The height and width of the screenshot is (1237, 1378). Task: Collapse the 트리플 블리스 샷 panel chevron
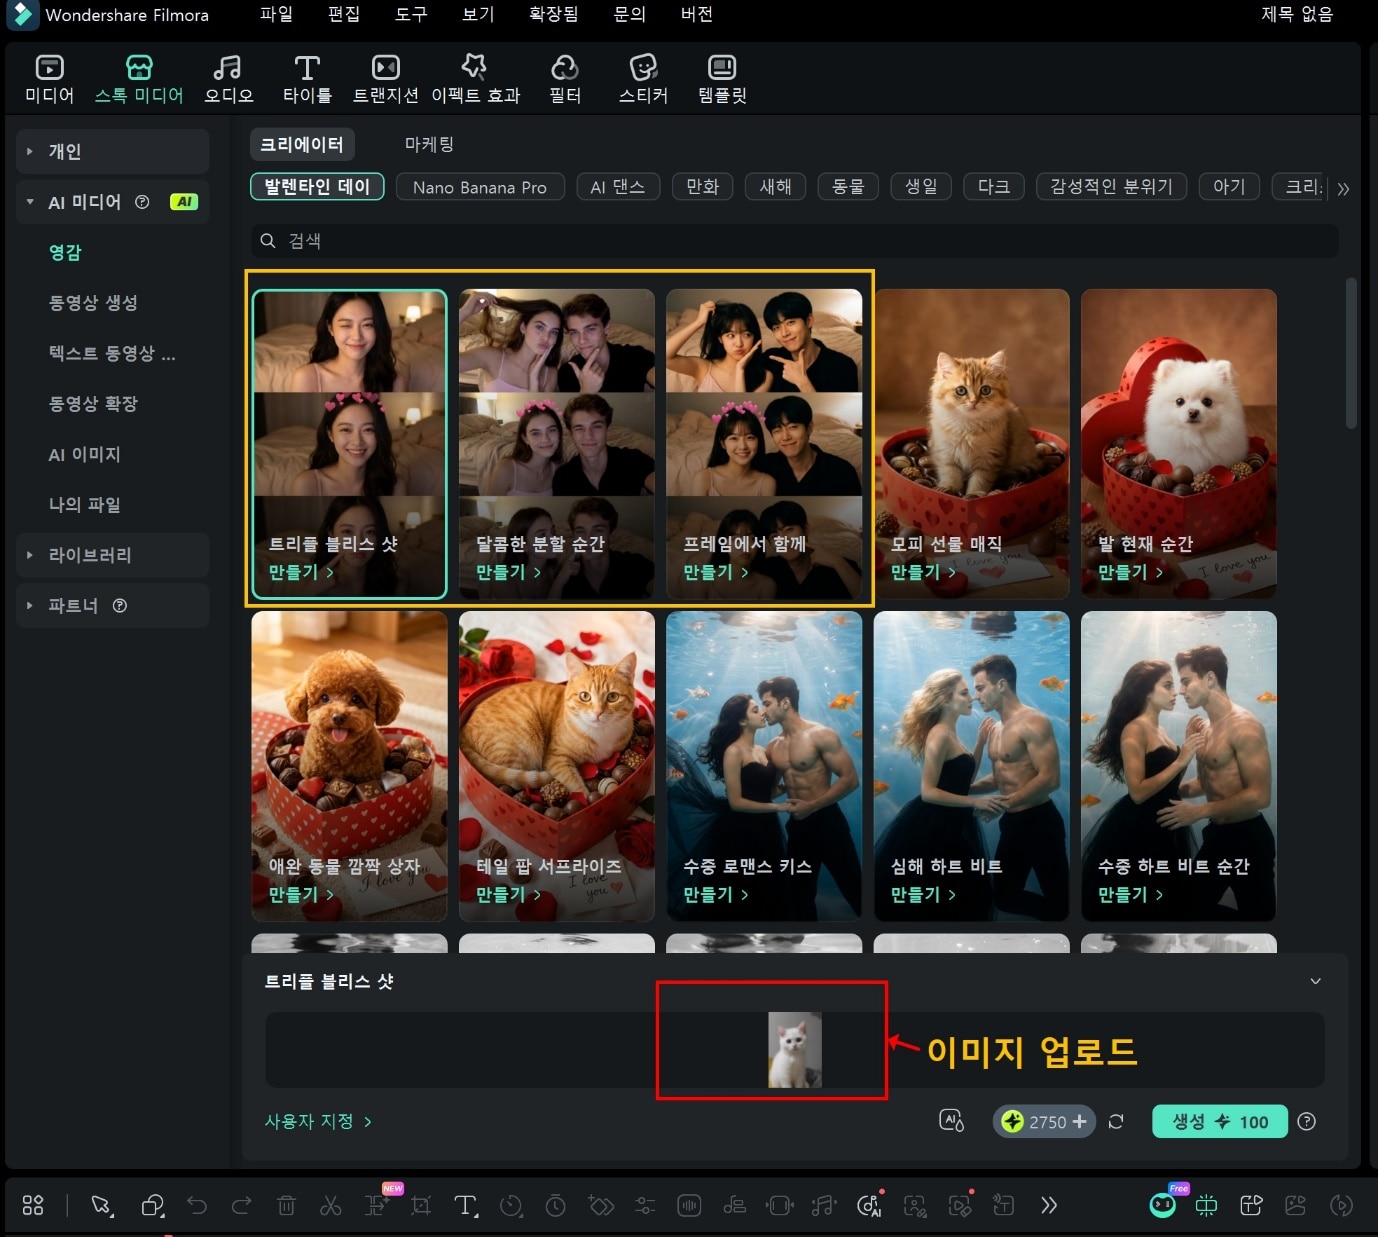point(1315,981)
